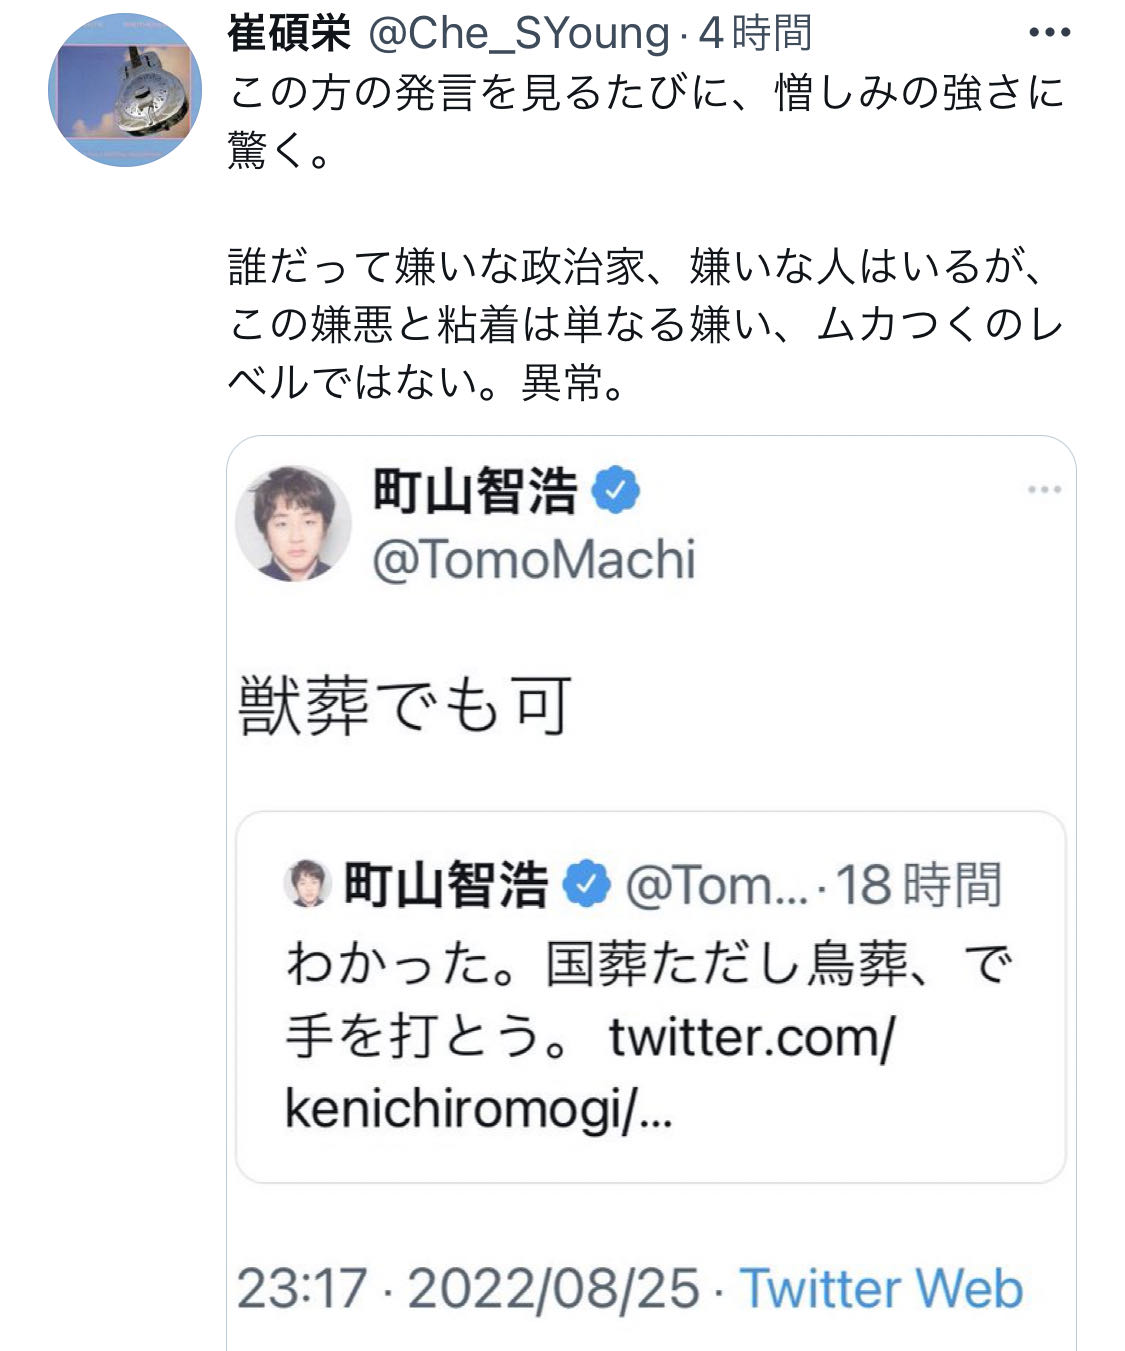Click the blue verified badge beside the large 町山智浩
This screenshot has width=1125, height=1351.
pos(617,491)
